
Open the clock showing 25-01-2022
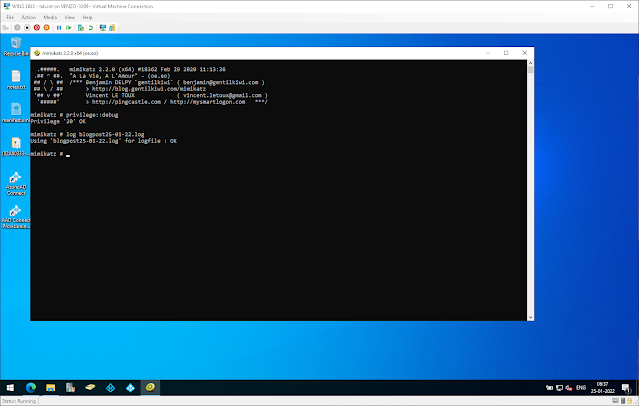pos(603,388)
